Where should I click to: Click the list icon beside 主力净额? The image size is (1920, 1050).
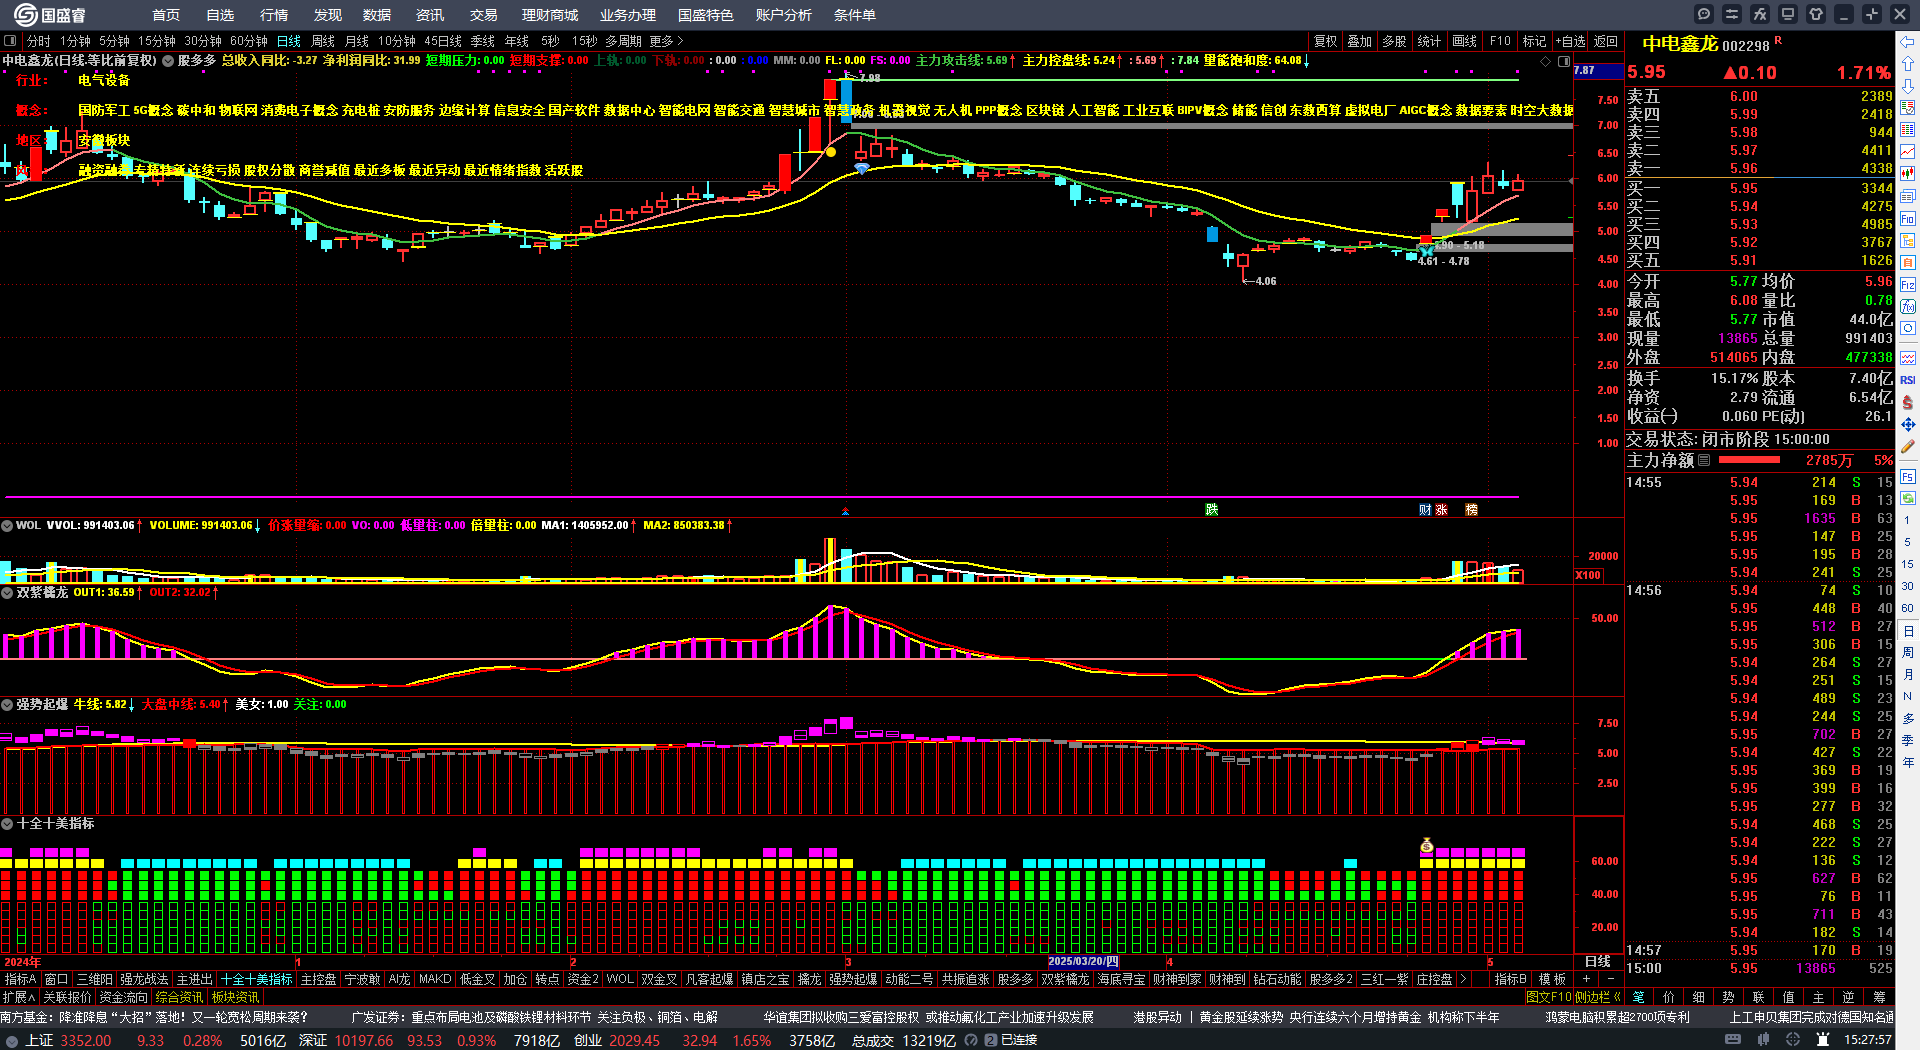[x=1704, y=460]
